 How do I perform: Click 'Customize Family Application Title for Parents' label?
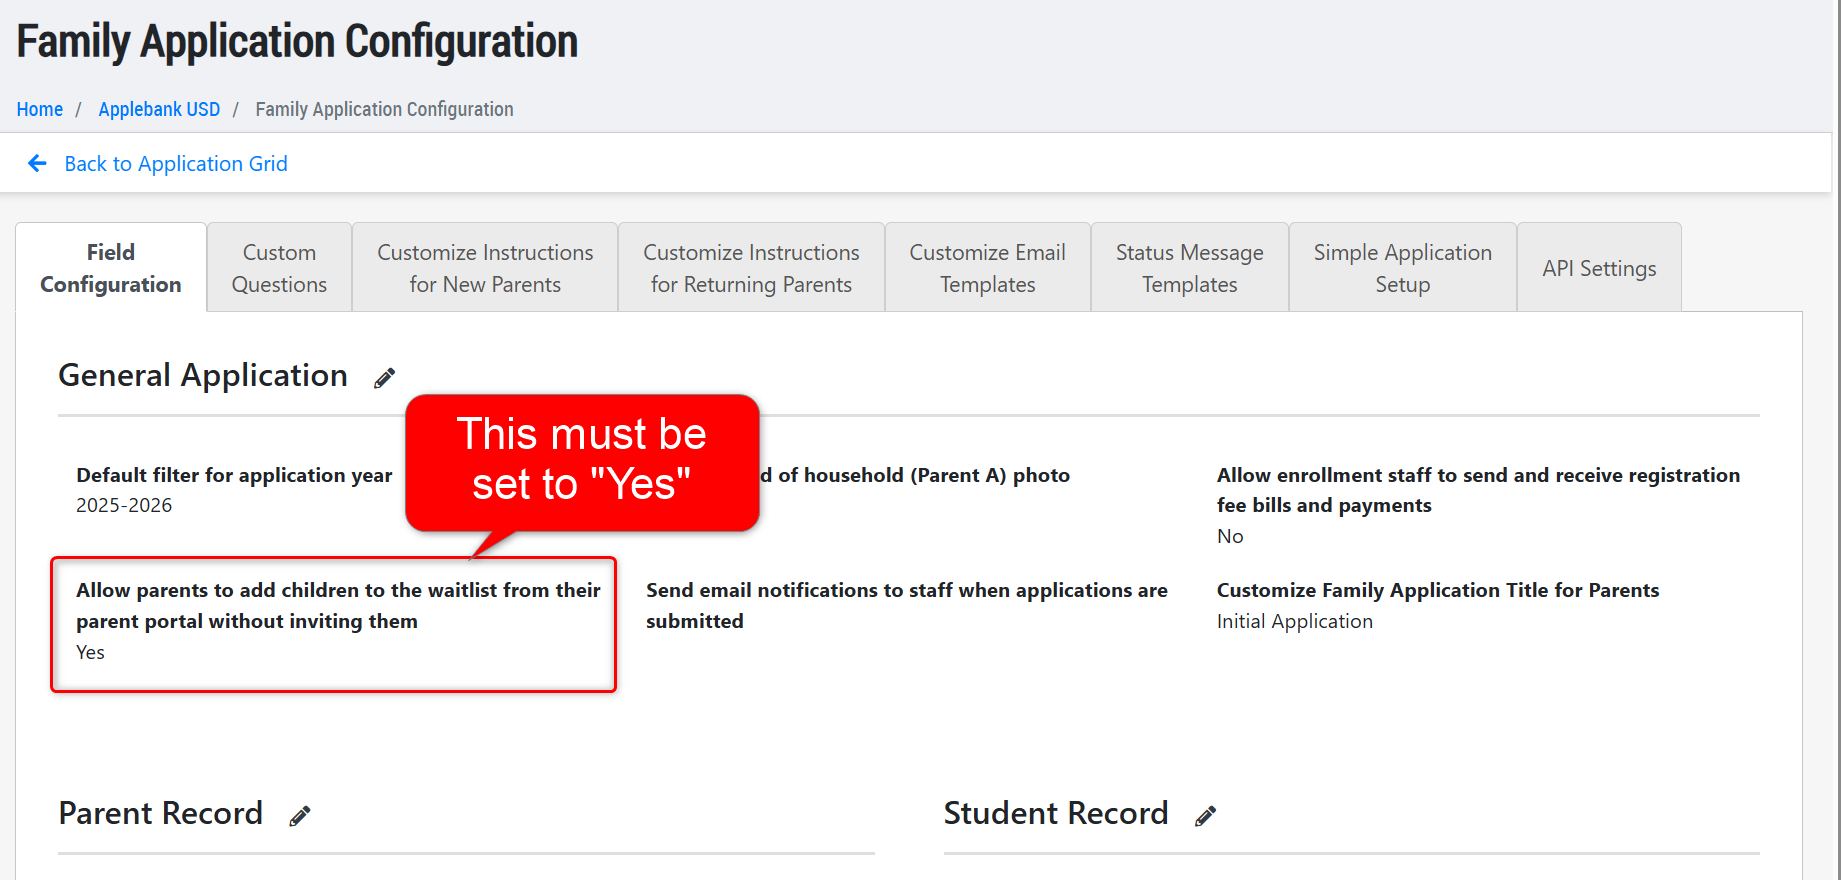pyautogui.click(x=1438, y=590)
